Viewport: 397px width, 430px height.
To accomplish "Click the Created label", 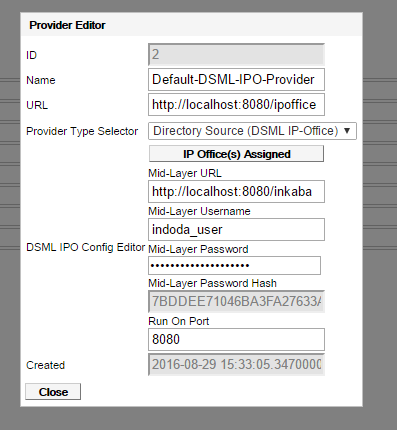I will pos(45,365).
